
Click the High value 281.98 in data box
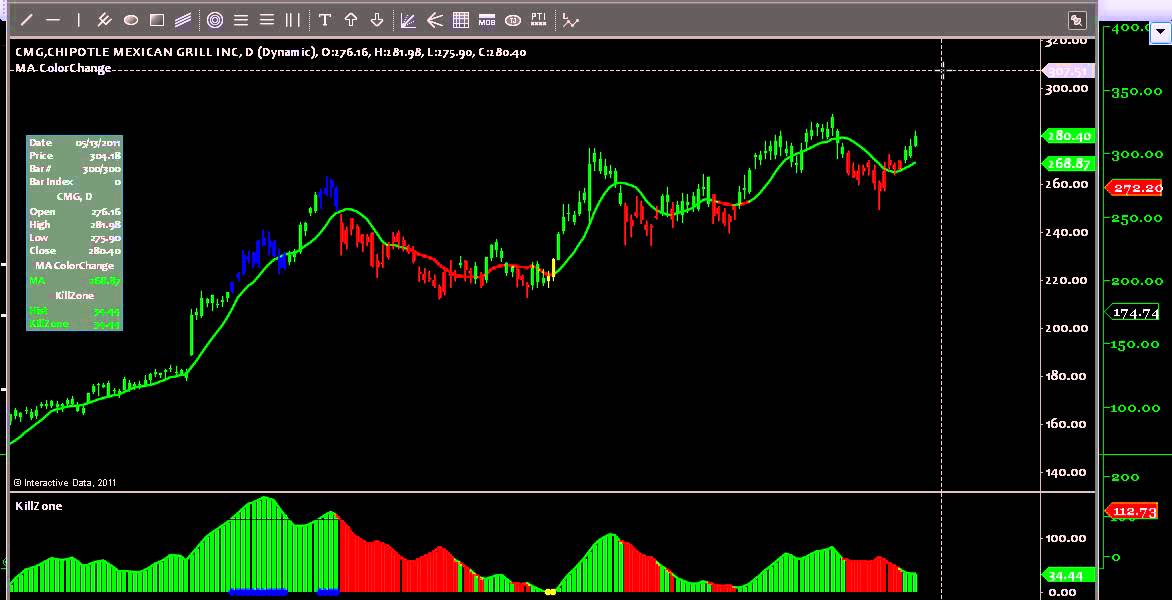pyautogui.click(x=105, y=225)
